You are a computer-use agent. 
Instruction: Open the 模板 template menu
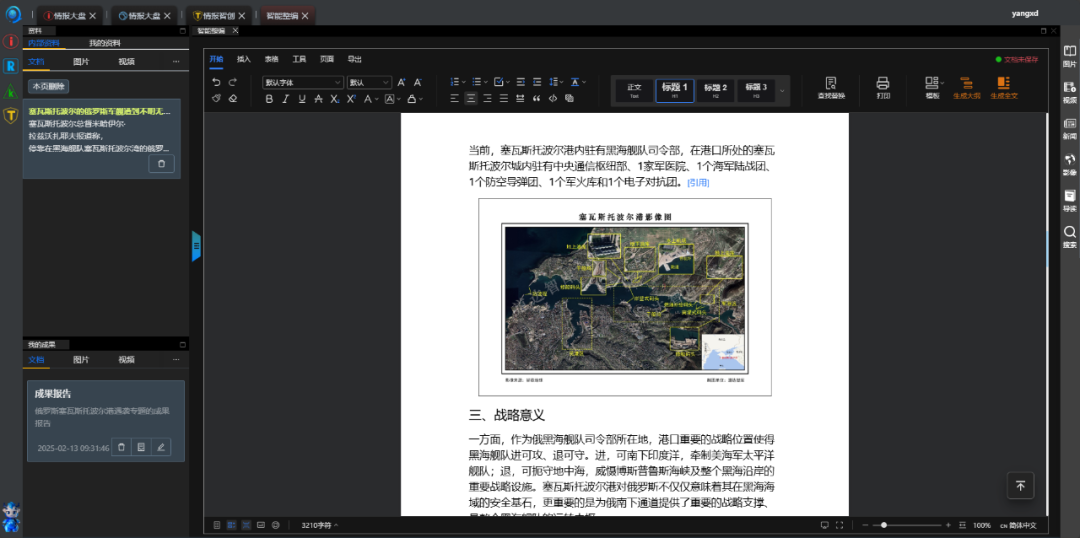[933, 88]
